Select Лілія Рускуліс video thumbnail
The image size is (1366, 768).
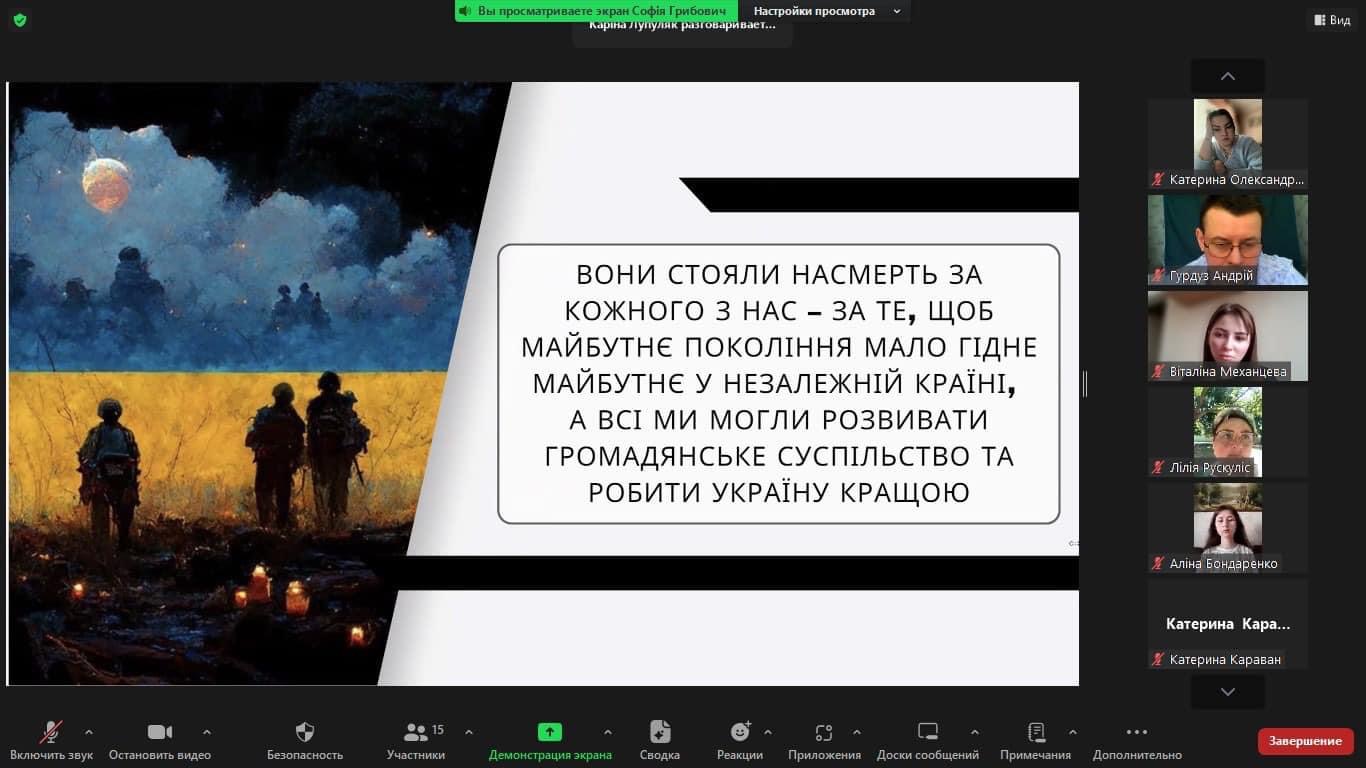pos(1228,431)
